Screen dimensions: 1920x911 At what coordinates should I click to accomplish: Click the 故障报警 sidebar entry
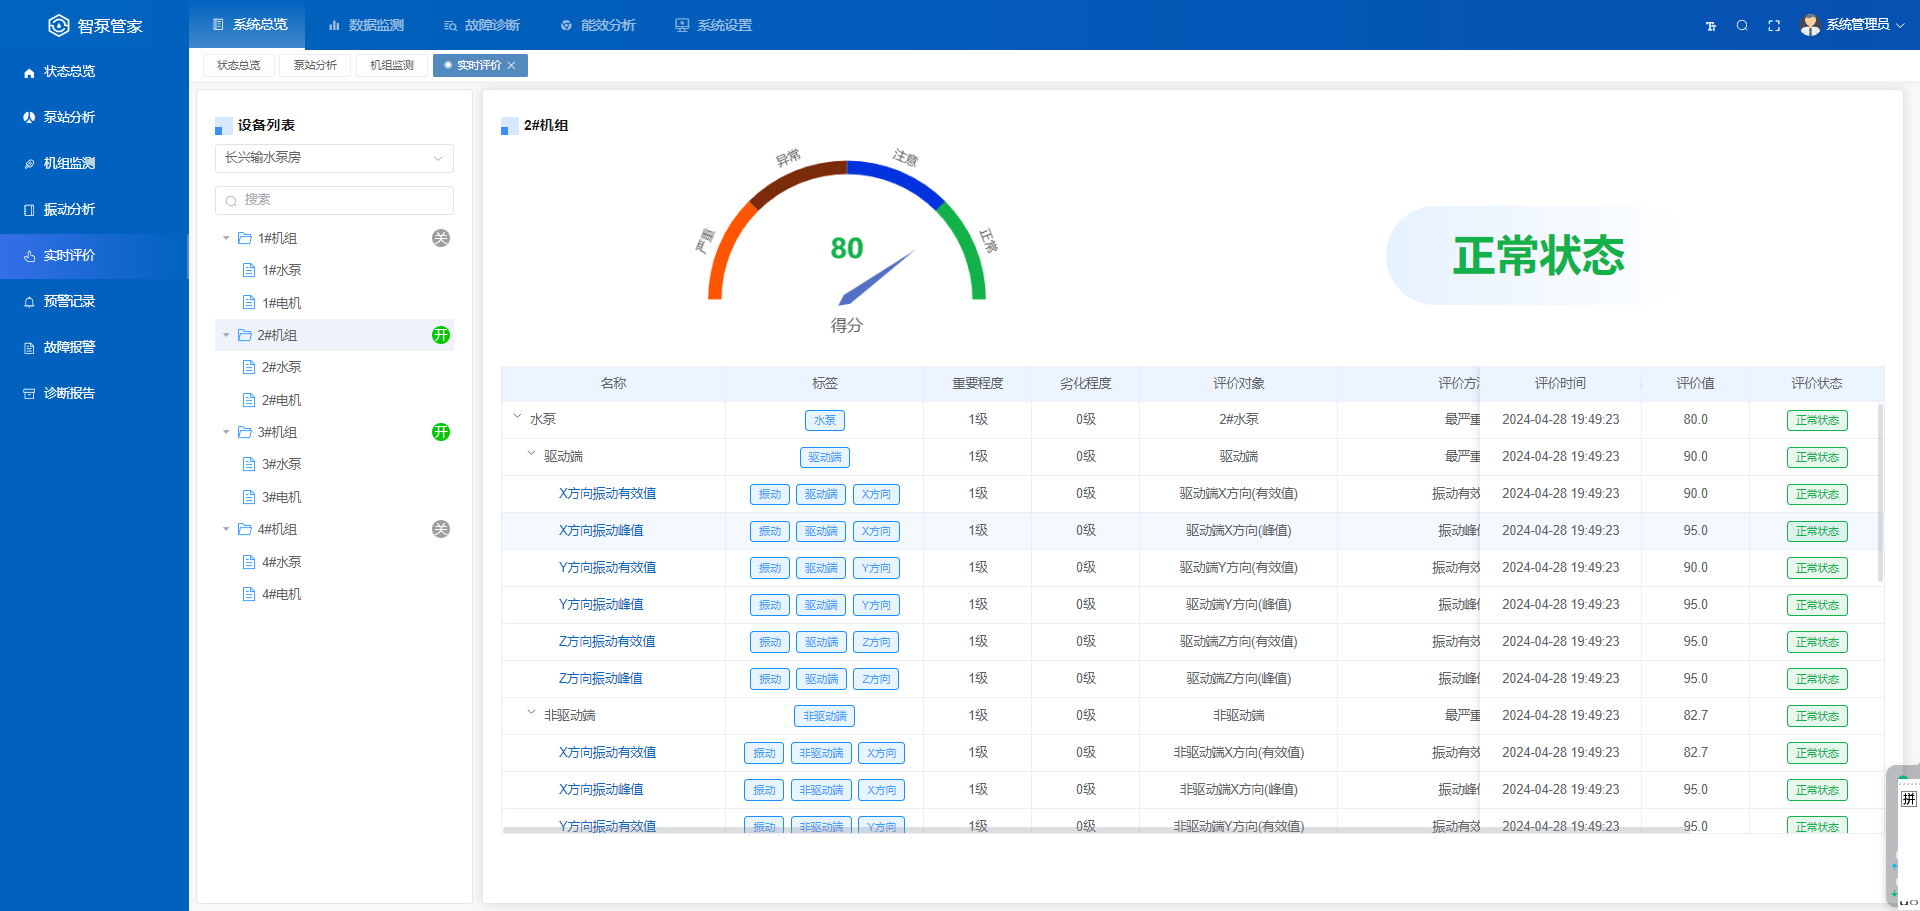click(69, 347)
